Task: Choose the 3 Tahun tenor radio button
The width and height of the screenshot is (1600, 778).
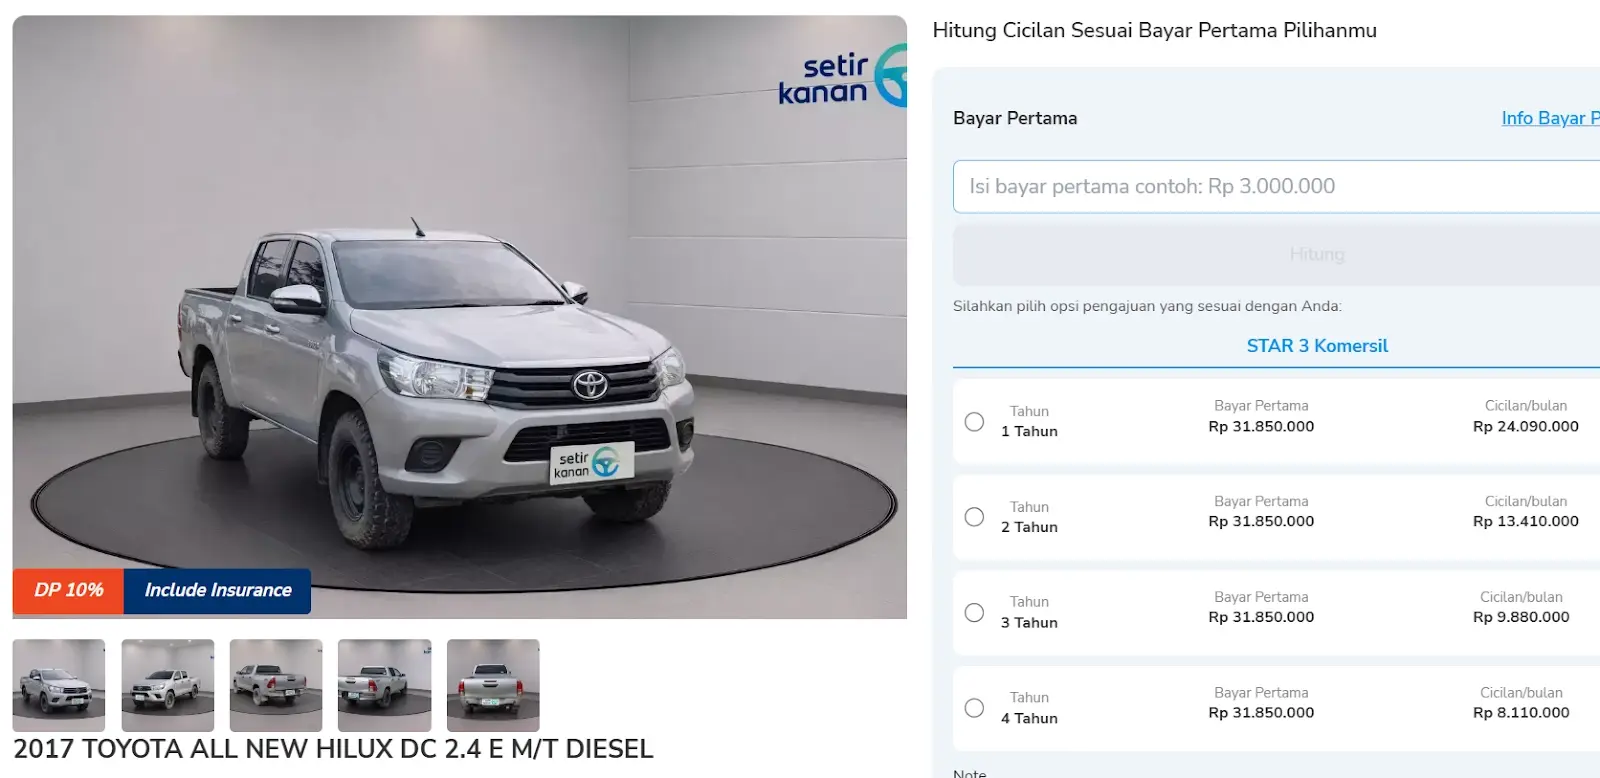Action: [974, 612]
